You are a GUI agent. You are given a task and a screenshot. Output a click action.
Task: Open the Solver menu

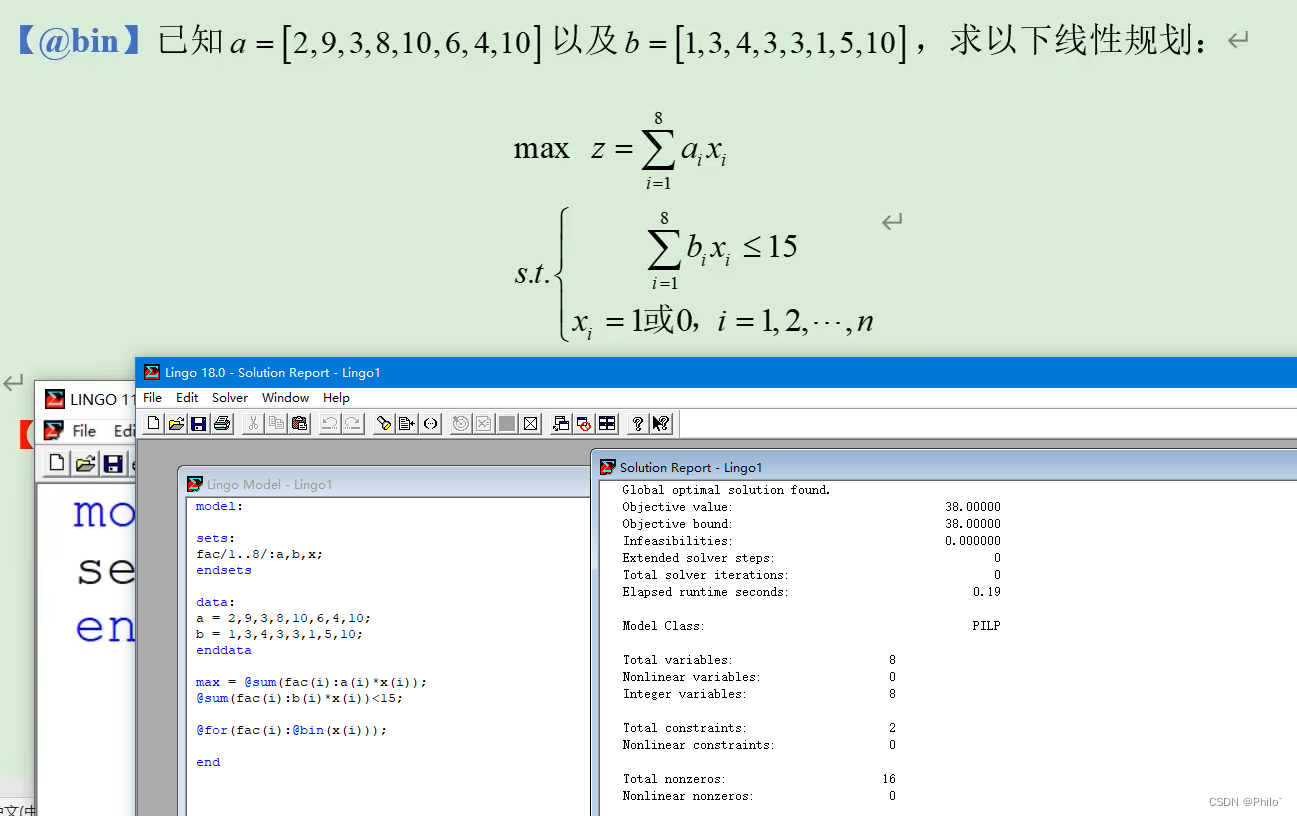[230, 397]
